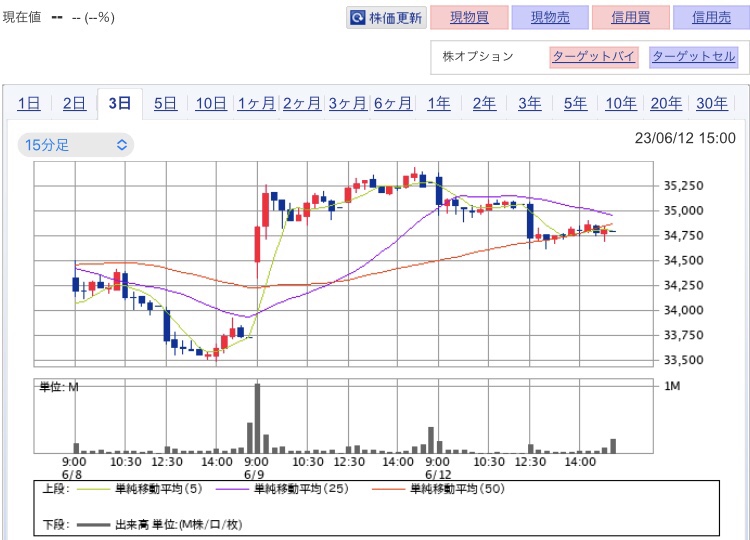The image size is (750, 540).
Task: Click the 34,000 price axis label
Action: click(x=683, y=310)
